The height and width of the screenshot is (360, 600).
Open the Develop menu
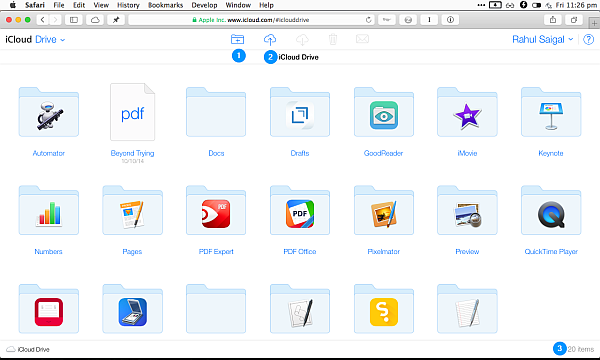click(204, 5)
